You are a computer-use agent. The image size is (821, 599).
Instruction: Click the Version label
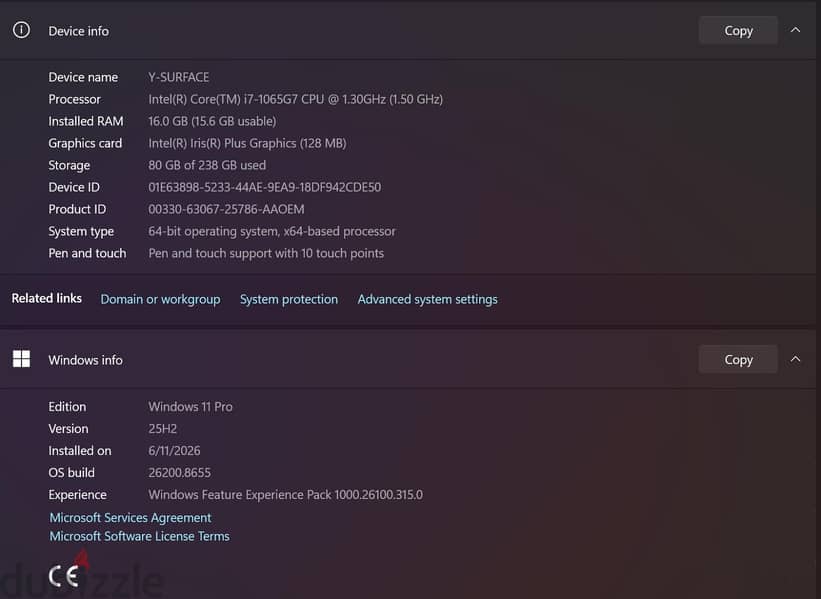pos(68,428)
